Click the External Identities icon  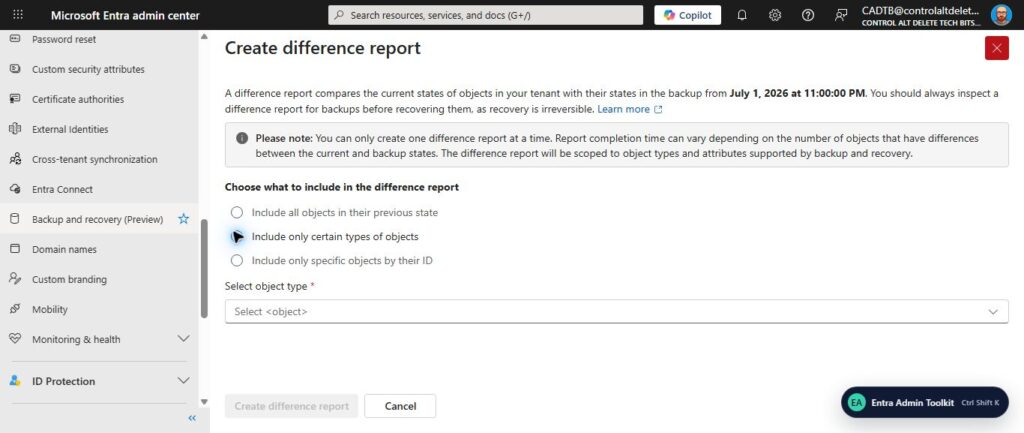[15, 129]
